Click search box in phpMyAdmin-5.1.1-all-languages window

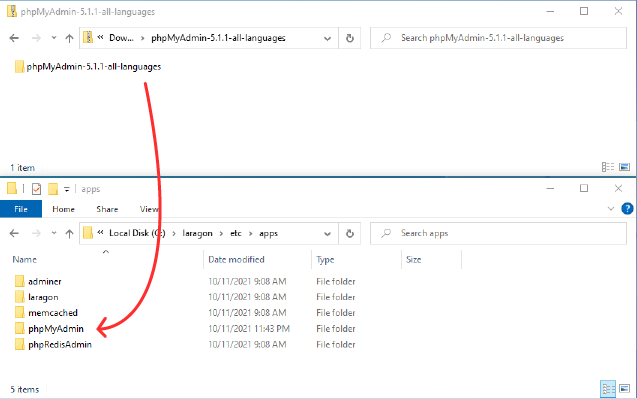[x=498, y=38]
